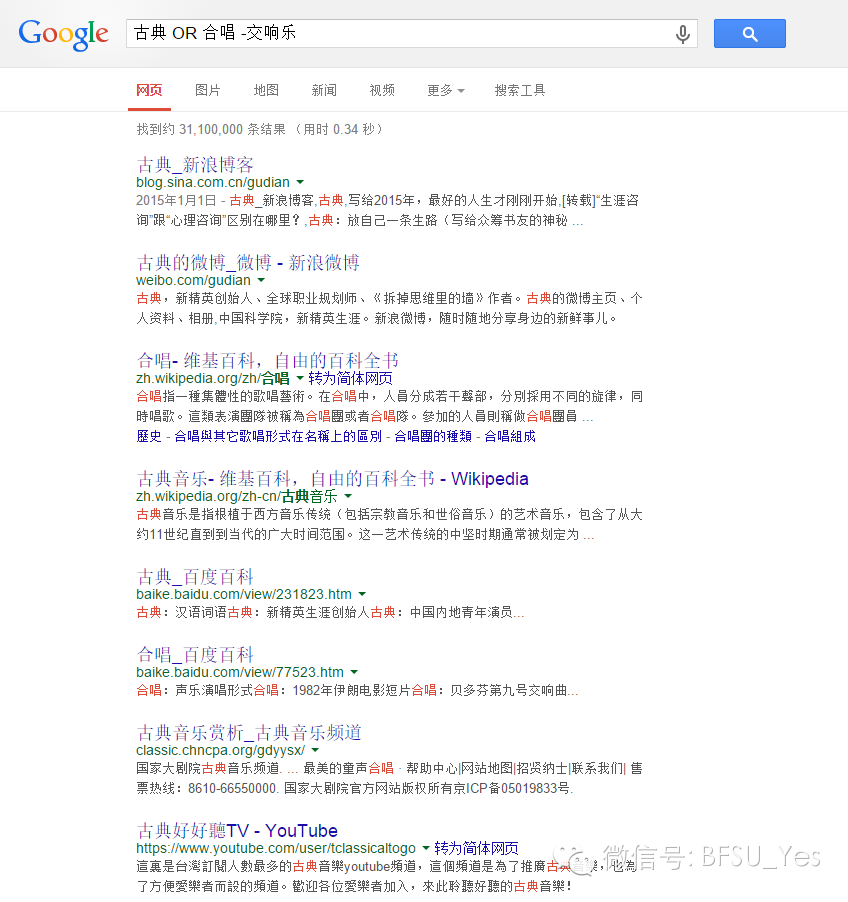Open the 古典_新浪博客 result

pos(195,165)
